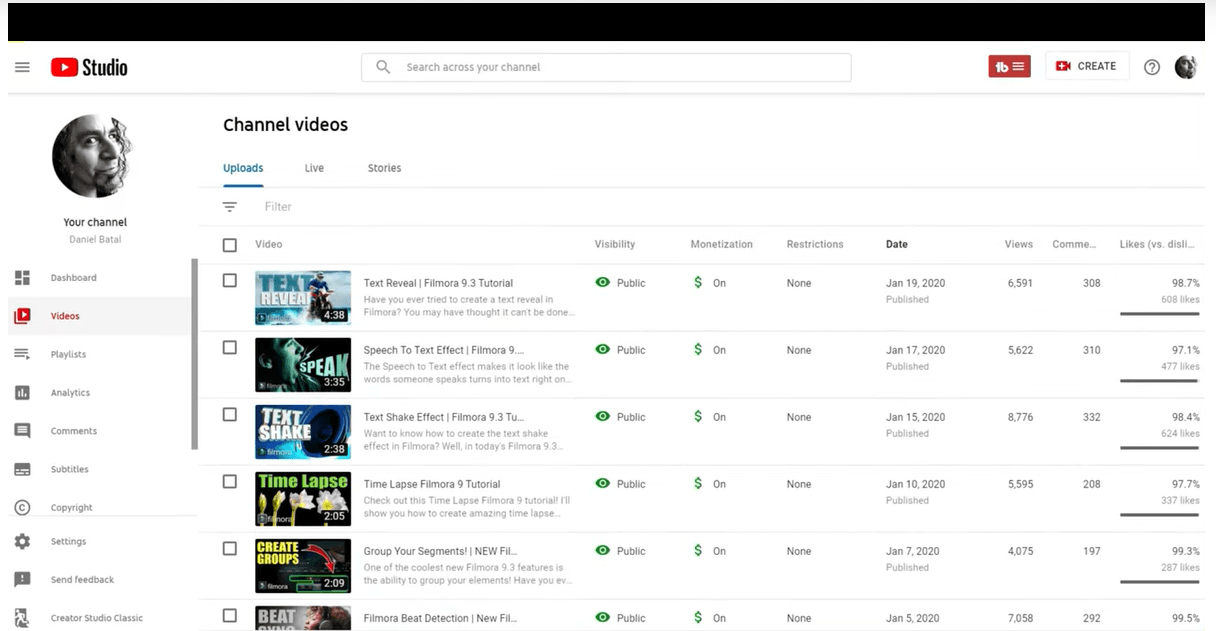Click the 98.7% likes ratio bar
Viewport: 1216px width, 631px height.
[1160, 314]
